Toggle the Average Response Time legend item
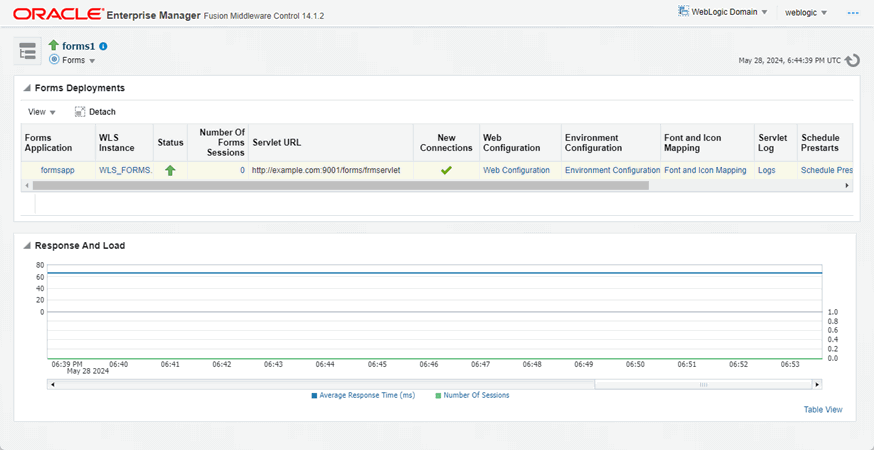874x450 pixels. [x=363, y=395]
